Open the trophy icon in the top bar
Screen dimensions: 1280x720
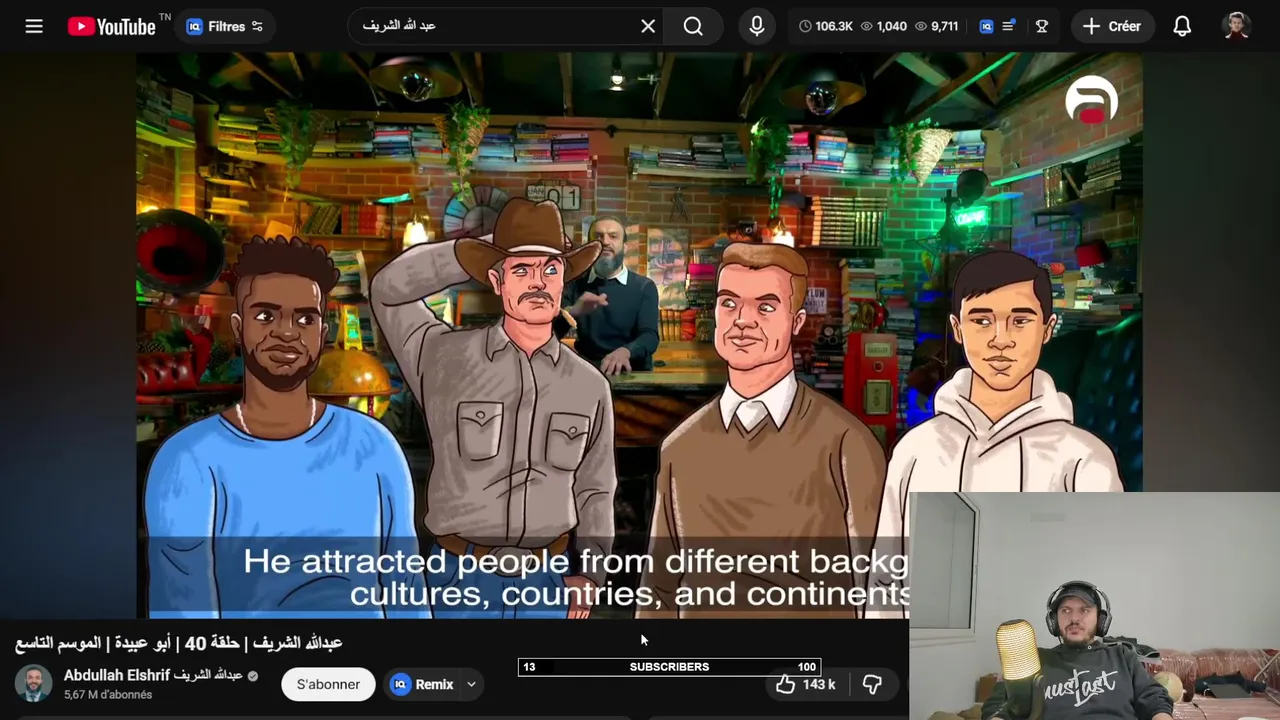click(1042, 27)
